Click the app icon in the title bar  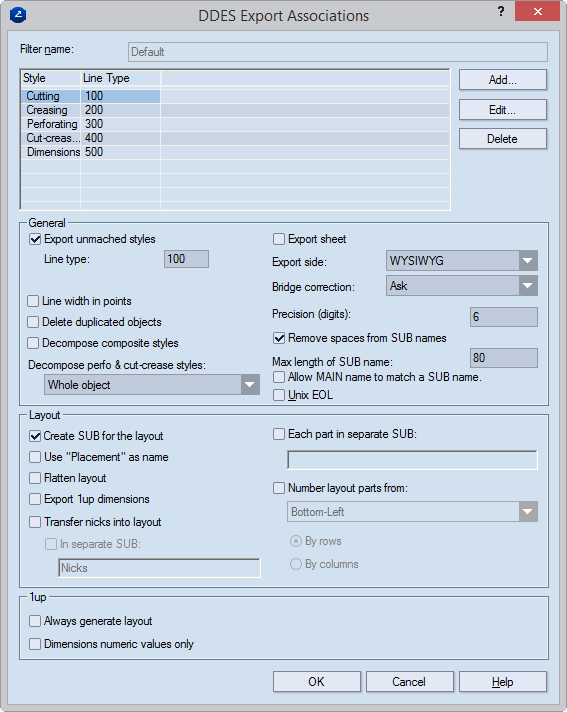(18, 15)
